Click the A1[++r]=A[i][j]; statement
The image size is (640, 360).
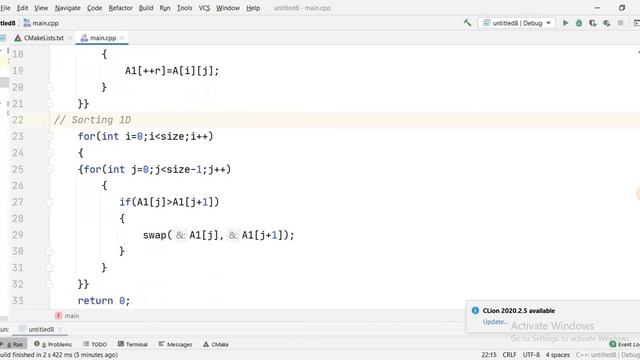pos(172,71)
